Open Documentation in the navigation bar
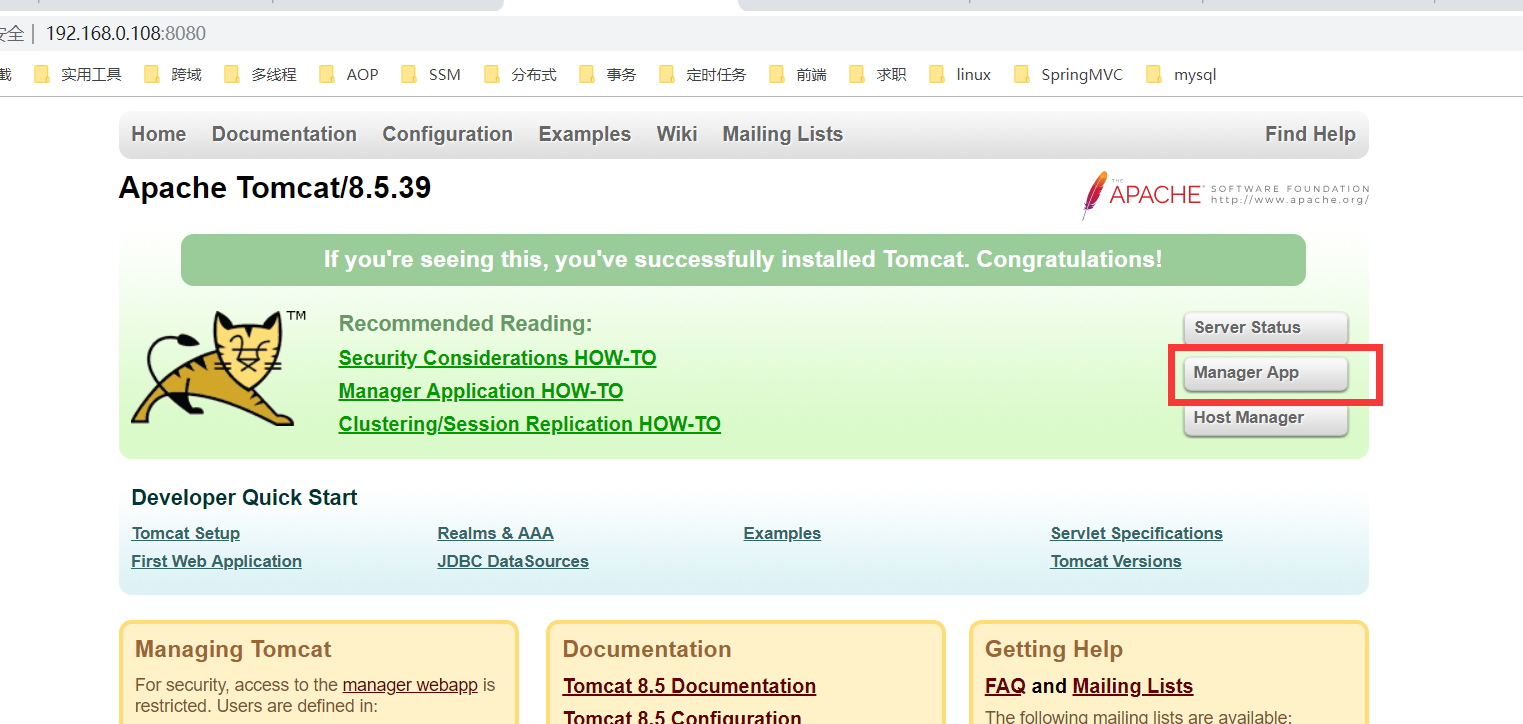 click(284, 134)
